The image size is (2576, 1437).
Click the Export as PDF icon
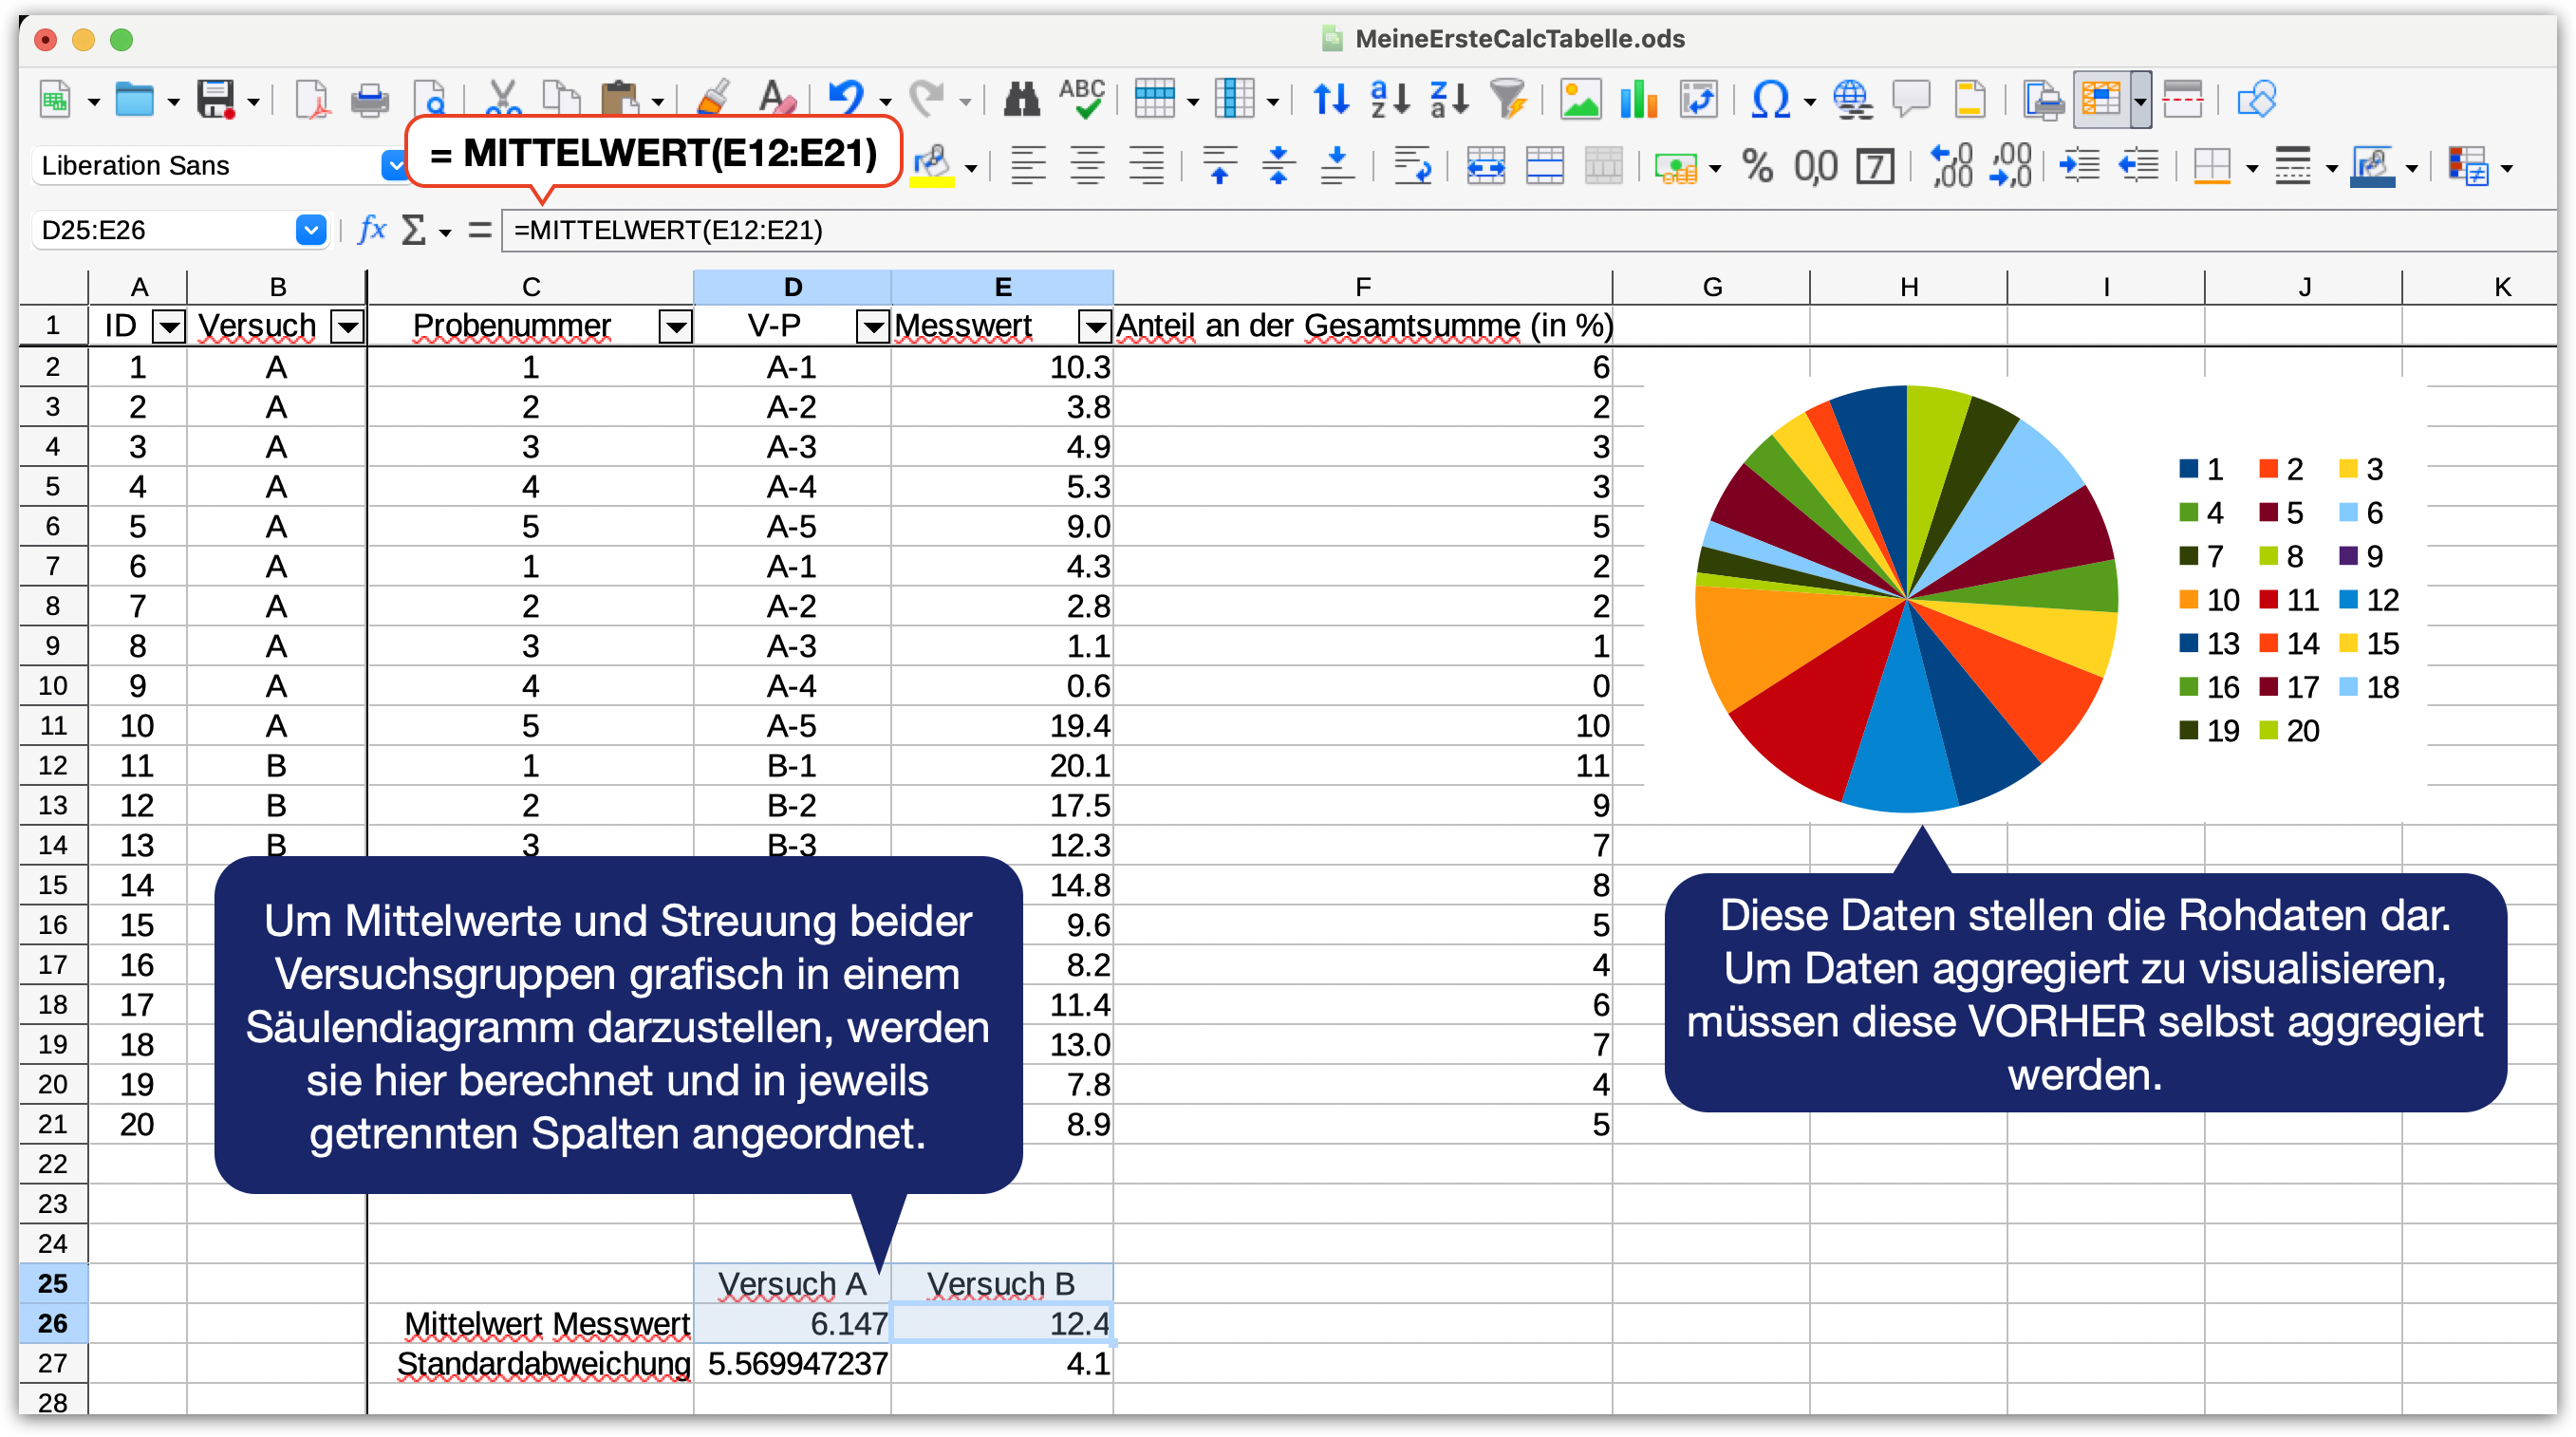pos(312,100)
